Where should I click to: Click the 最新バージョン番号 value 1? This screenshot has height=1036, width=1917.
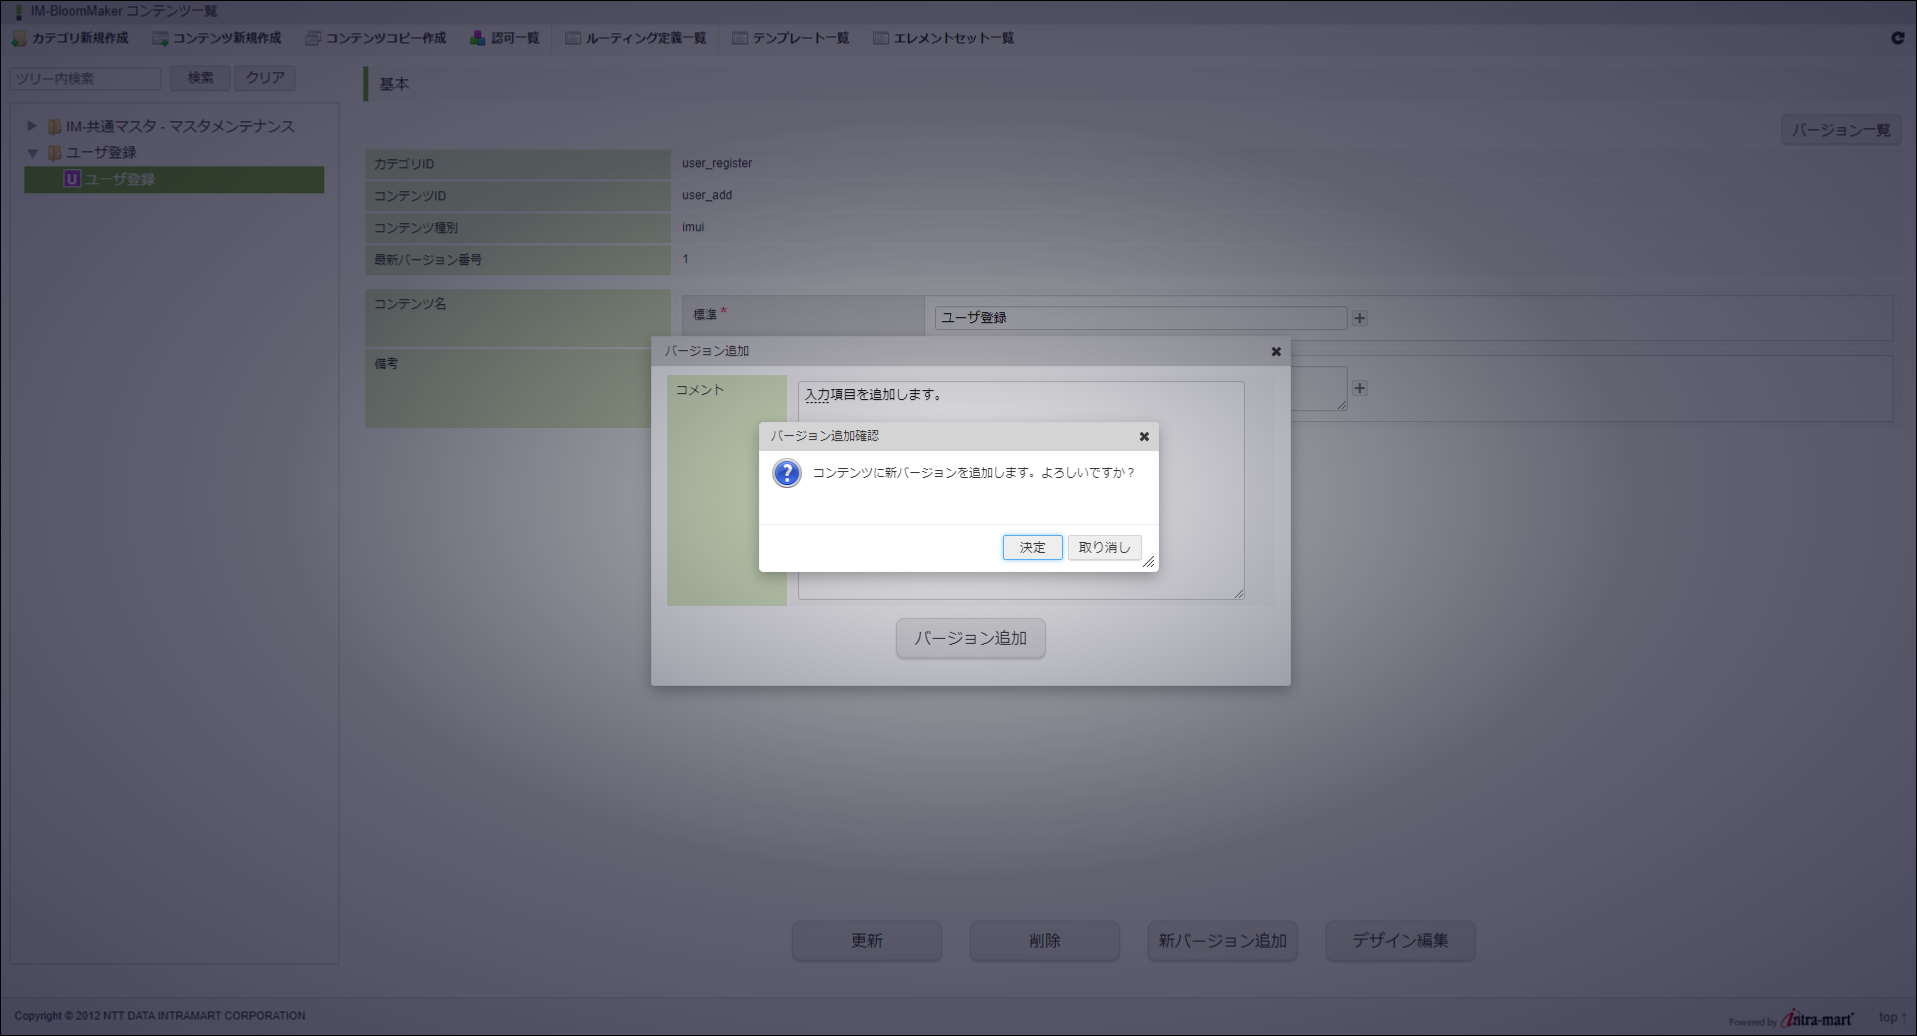(x=685, y=259)
